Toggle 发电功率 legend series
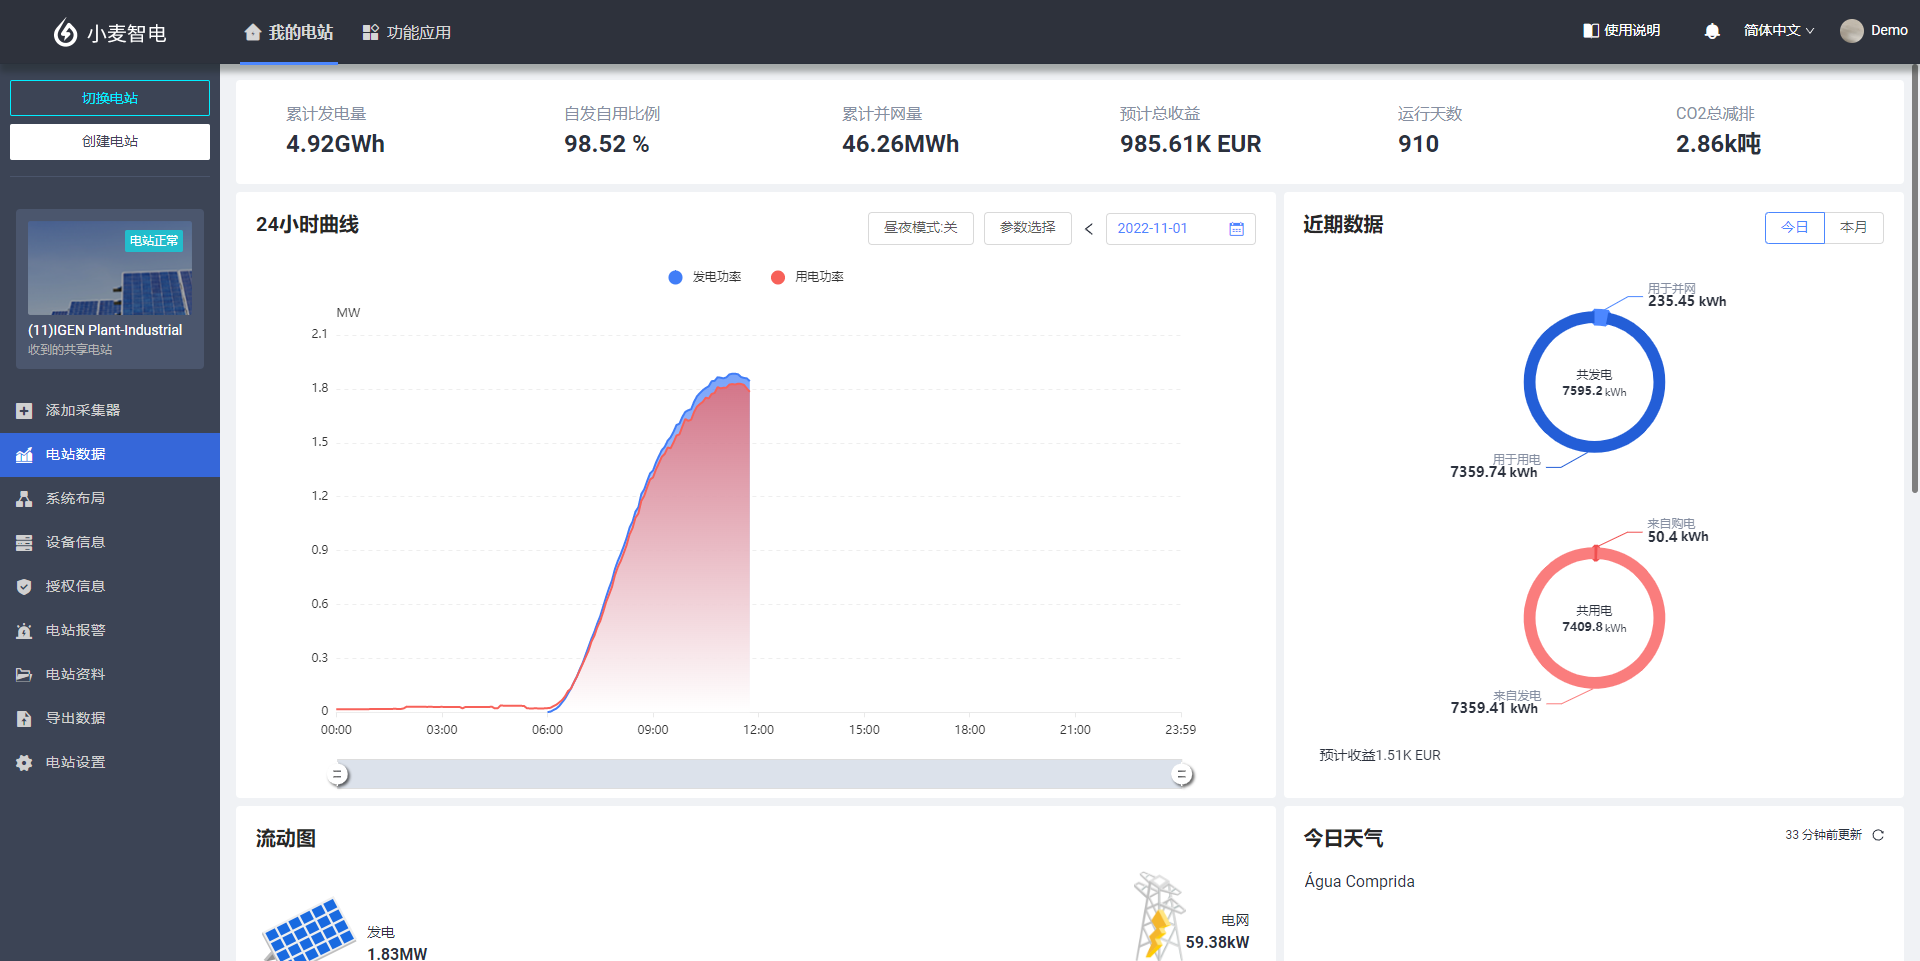The width and height of the screenshot is (1920, 961). 705,277
